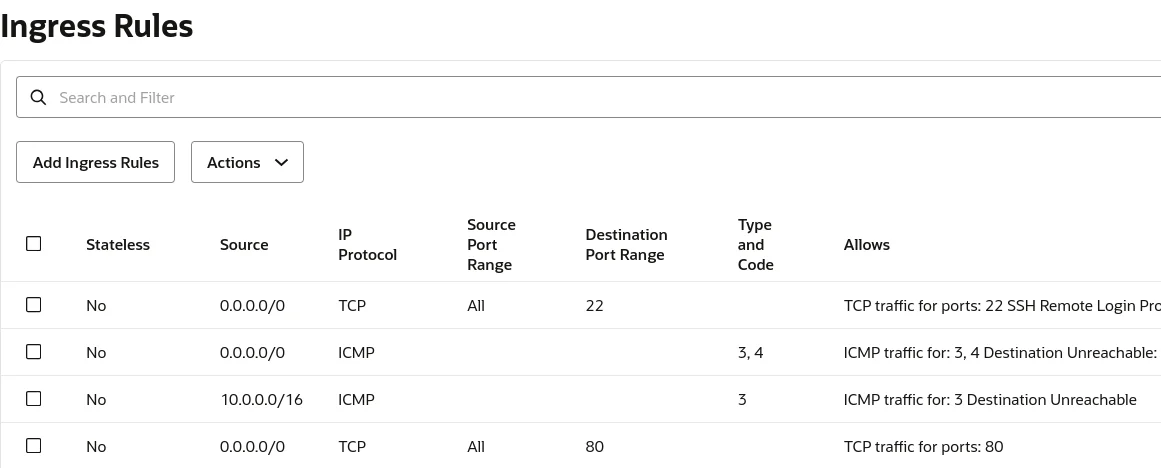Image resolution: width=1161 pixels, height=468 pixels.
Task: Click the Allows column header
Action: click(866, 245)
